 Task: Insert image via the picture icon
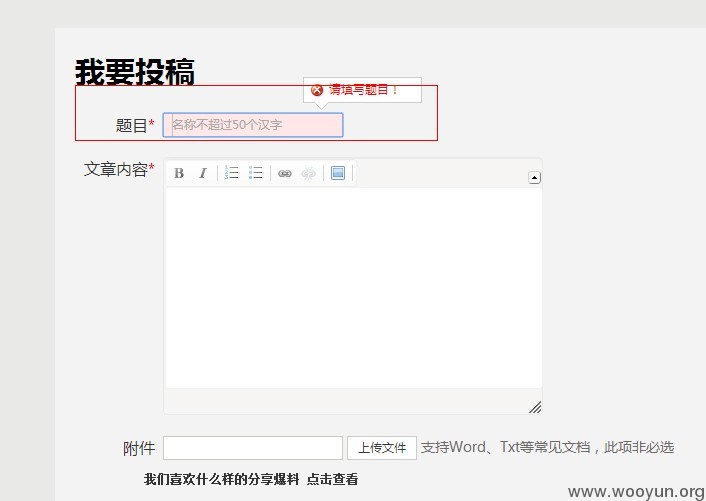click(338, 172)
